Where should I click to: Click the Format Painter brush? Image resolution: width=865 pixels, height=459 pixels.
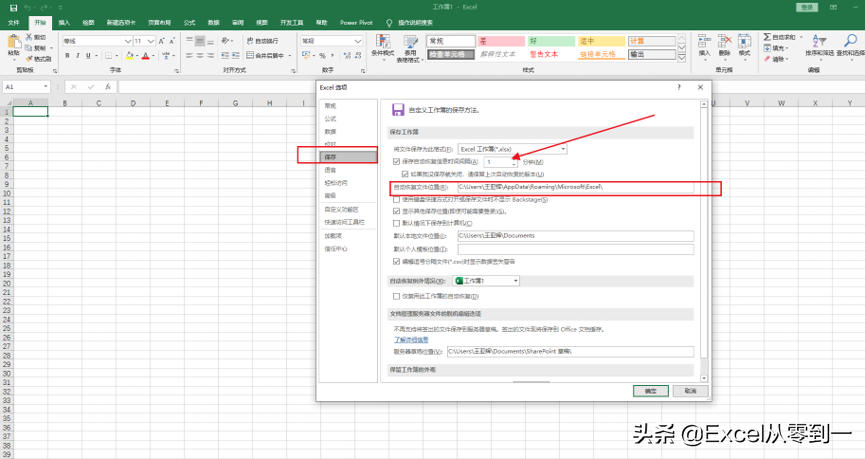pos(29,58)
